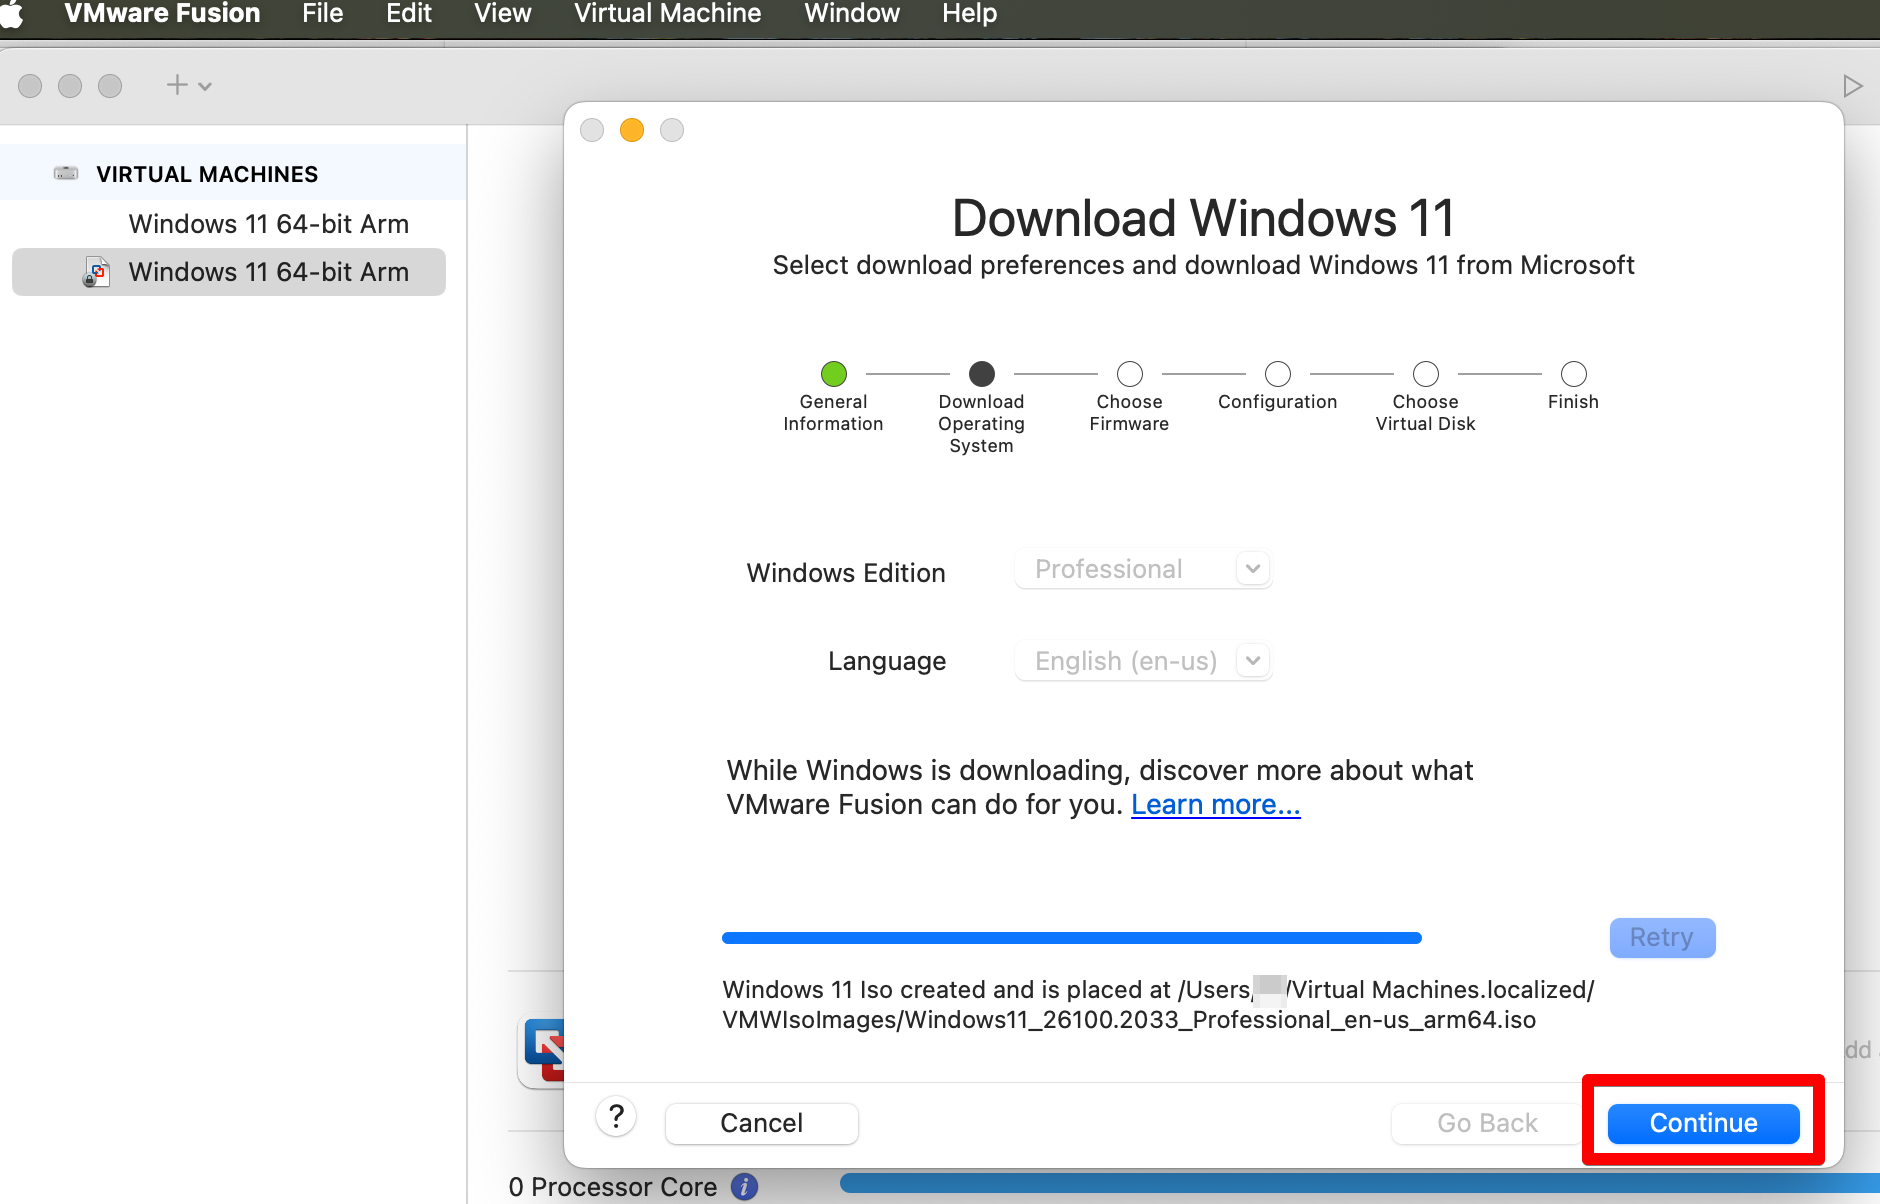The height and width of the screenshot is (1204, 1880).
Task: Open the Edit menu
Action: point(409,14)
